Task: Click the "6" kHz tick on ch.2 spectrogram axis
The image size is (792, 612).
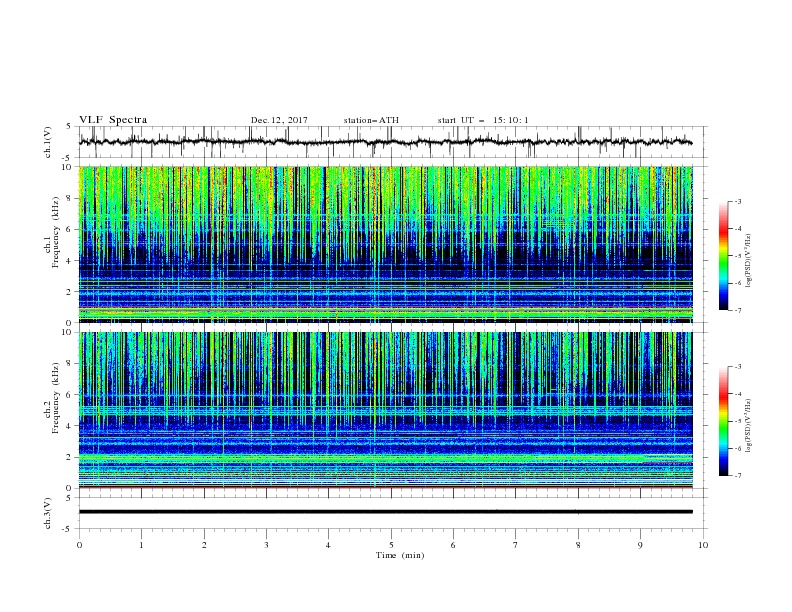Action: (70, 395)
